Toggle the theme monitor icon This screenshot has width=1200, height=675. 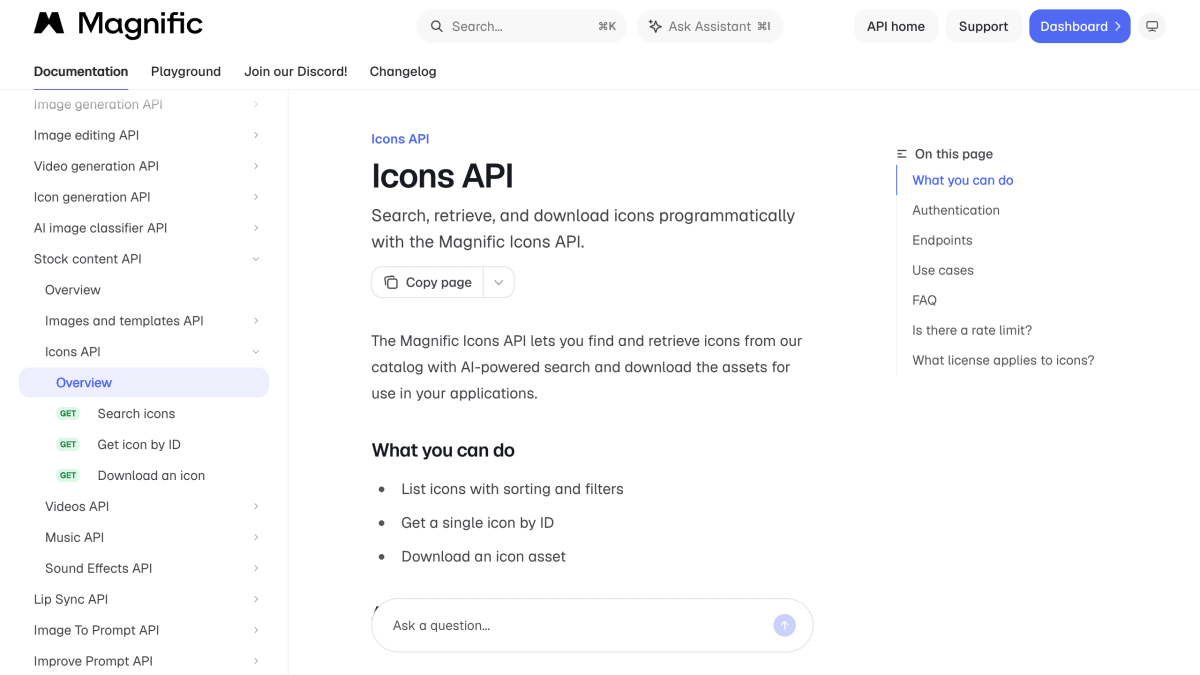(1152, 26)
